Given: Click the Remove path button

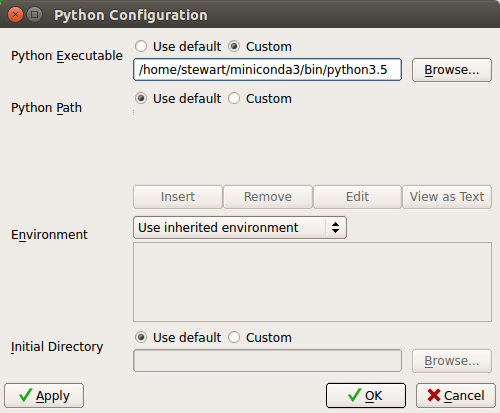Looking at the screenshot, I should pyautogui.click(x=268, y=197).
